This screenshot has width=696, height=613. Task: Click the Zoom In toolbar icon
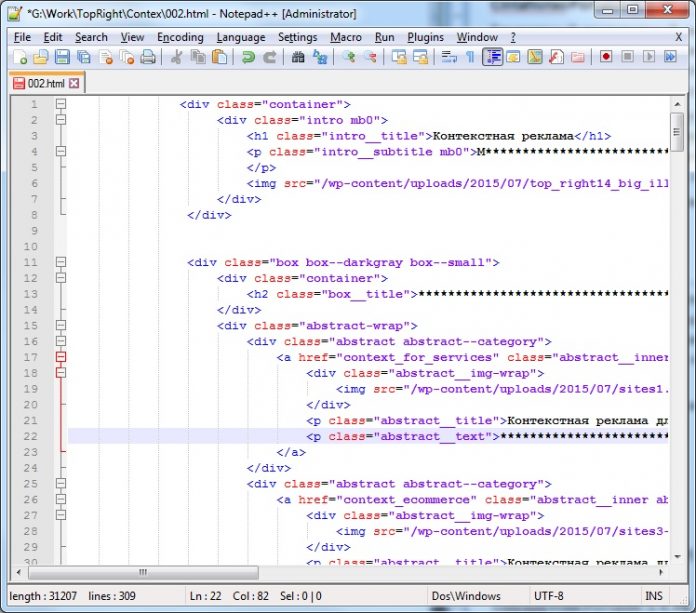349,58
